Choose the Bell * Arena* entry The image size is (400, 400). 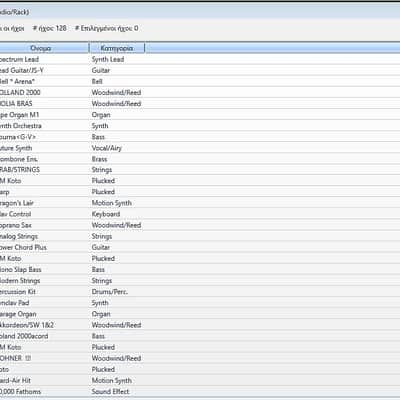pos(200,81)
